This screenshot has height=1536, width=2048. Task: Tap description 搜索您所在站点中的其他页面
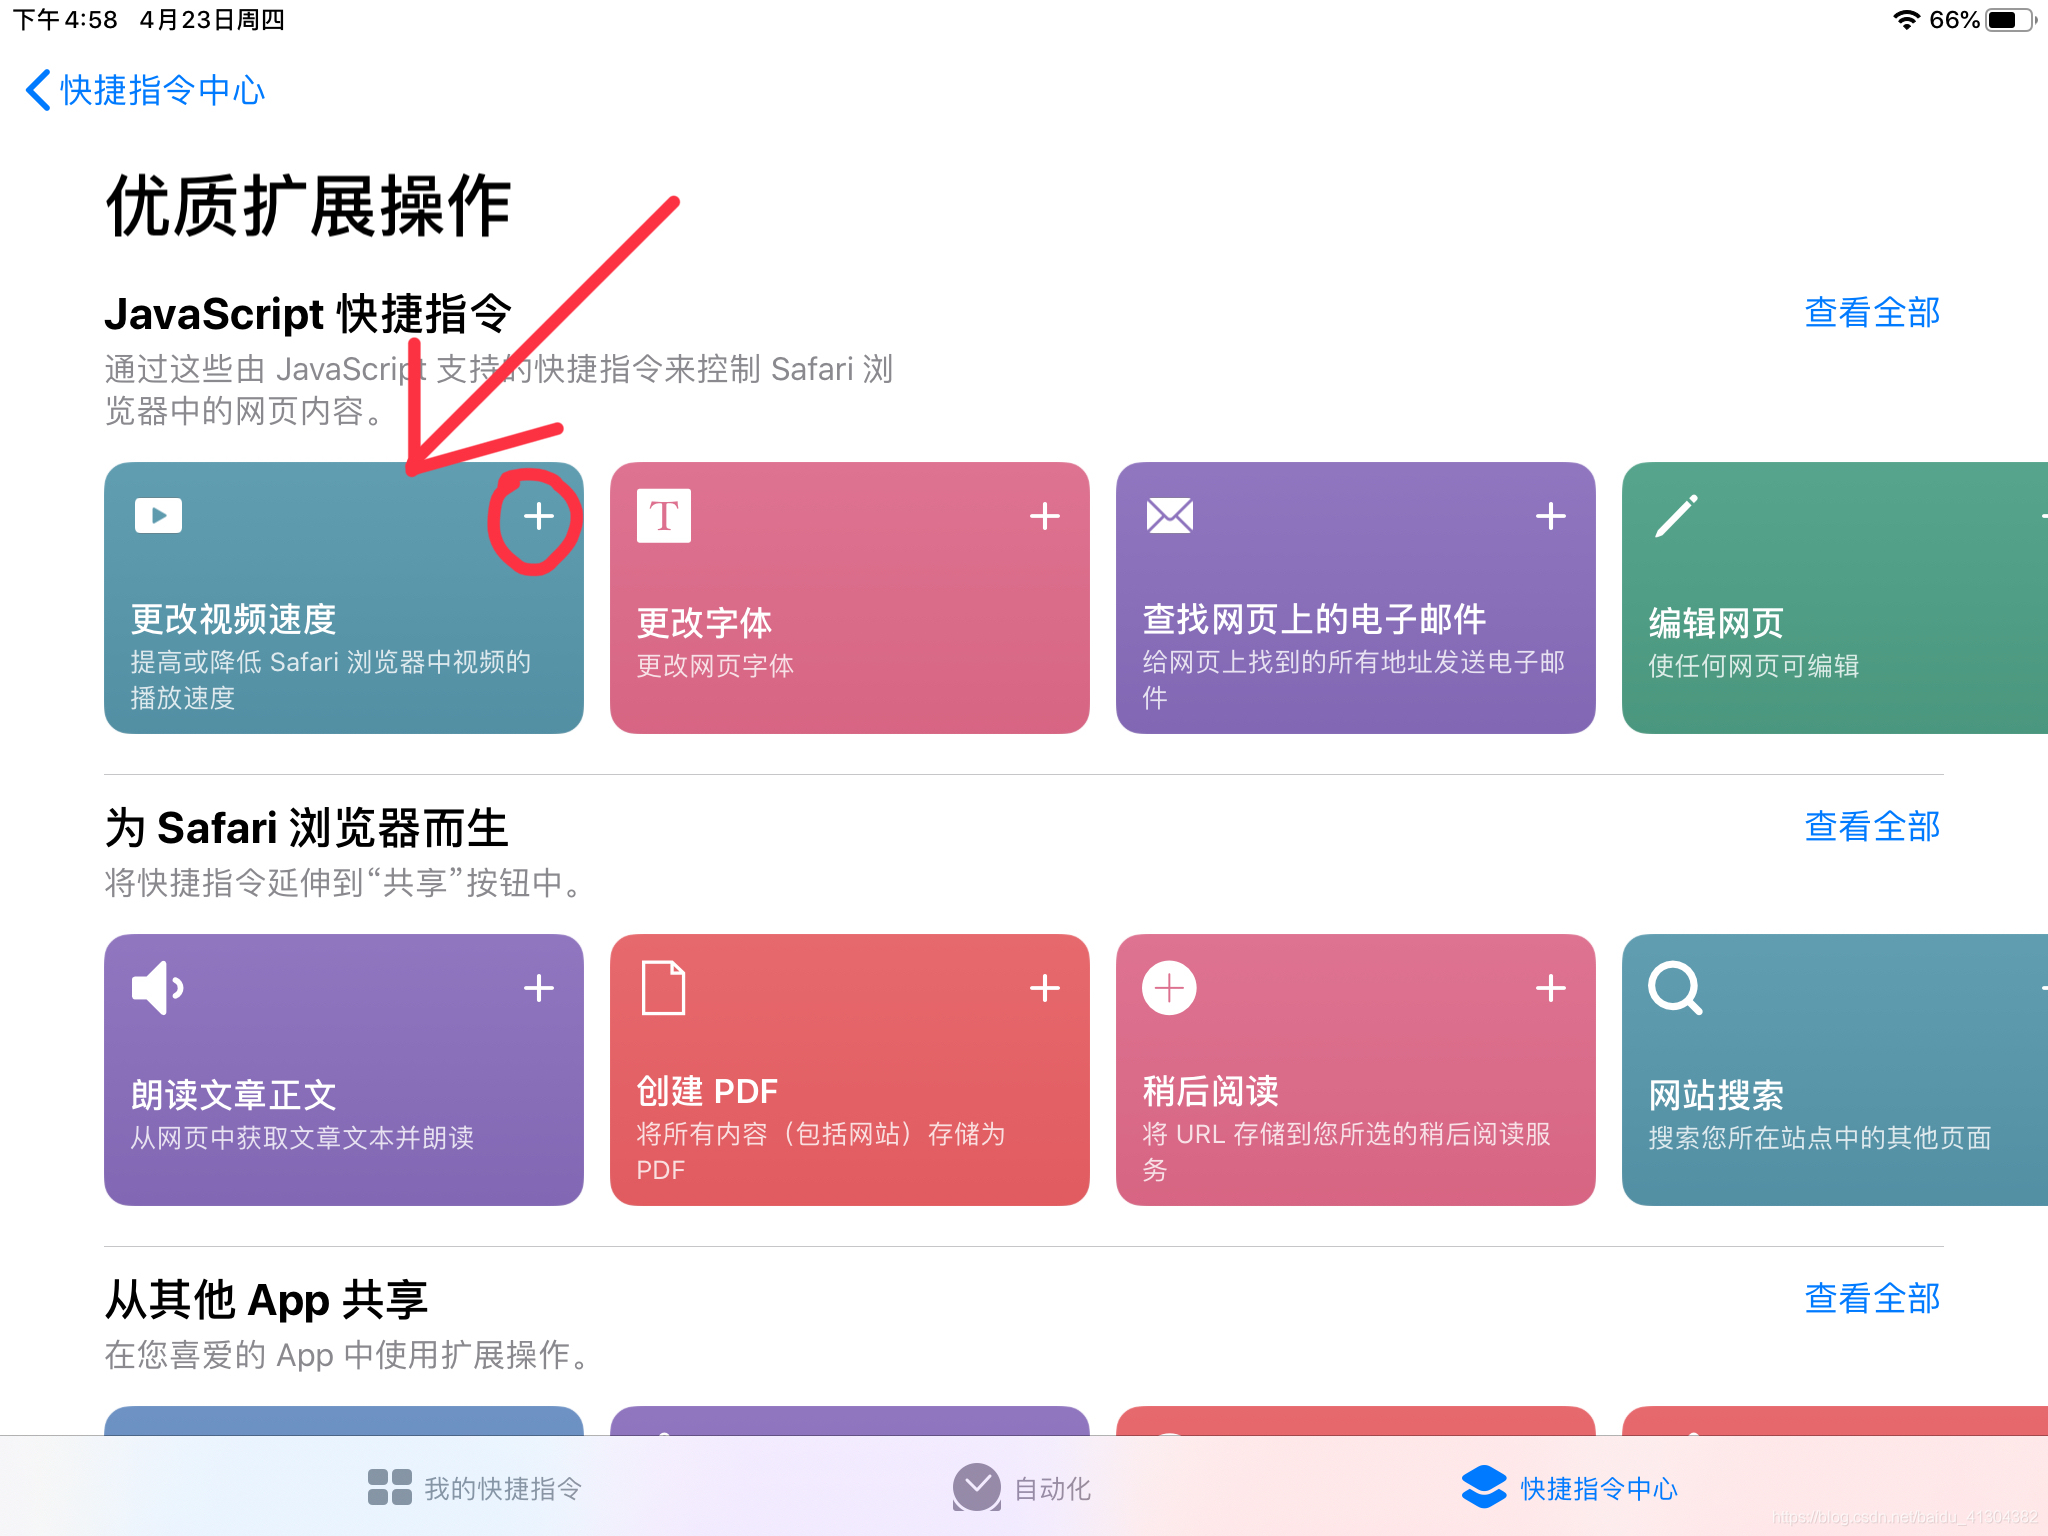[x=1820, y=1138]
